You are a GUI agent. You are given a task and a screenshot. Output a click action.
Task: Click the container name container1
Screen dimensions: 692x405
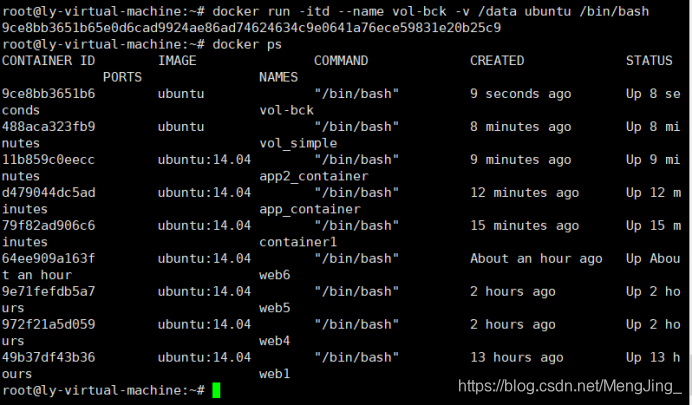pos(298,242)
